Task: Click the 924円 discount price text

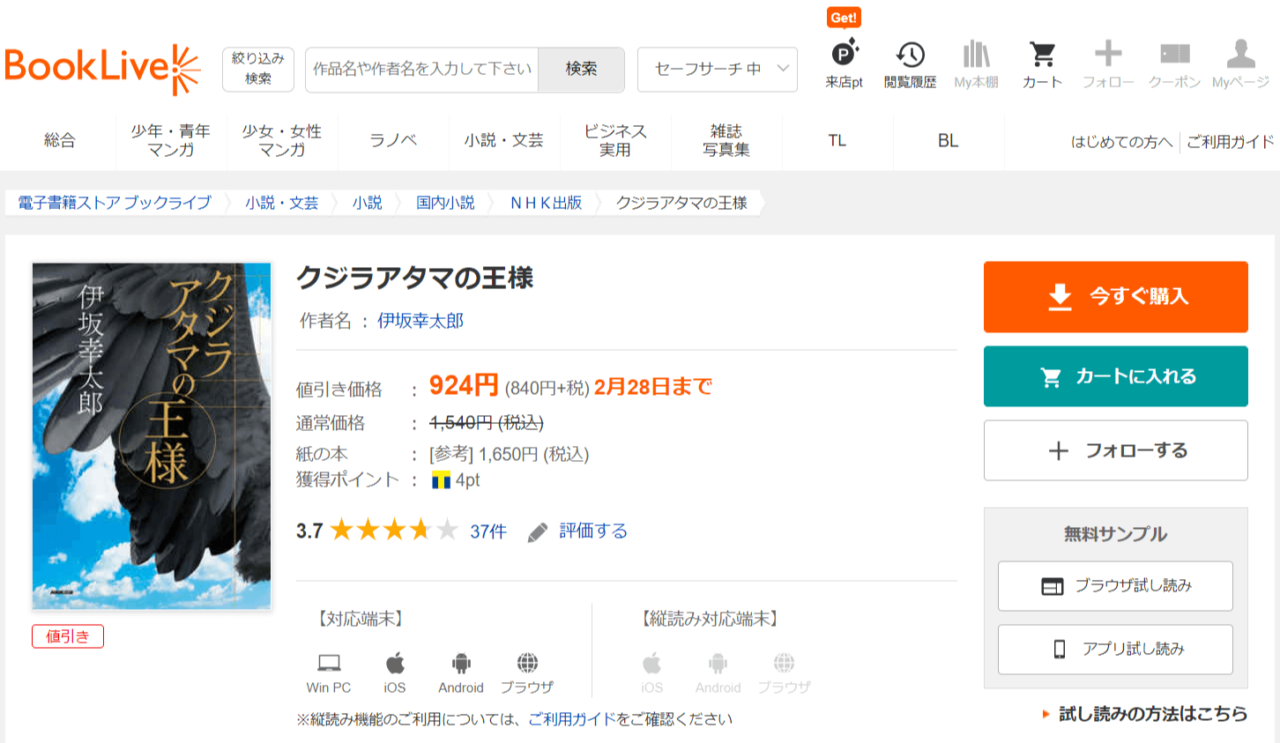Action: (x=464, y=385)
